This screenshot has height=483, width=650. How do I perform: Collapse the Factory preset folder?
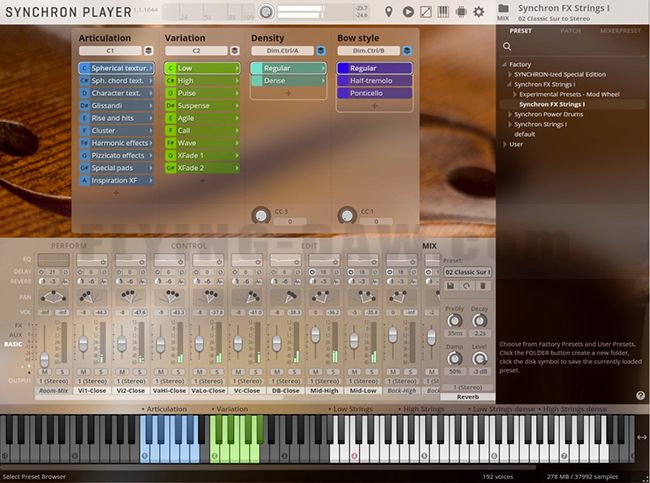pyautogui.click(x=504, y=64)
